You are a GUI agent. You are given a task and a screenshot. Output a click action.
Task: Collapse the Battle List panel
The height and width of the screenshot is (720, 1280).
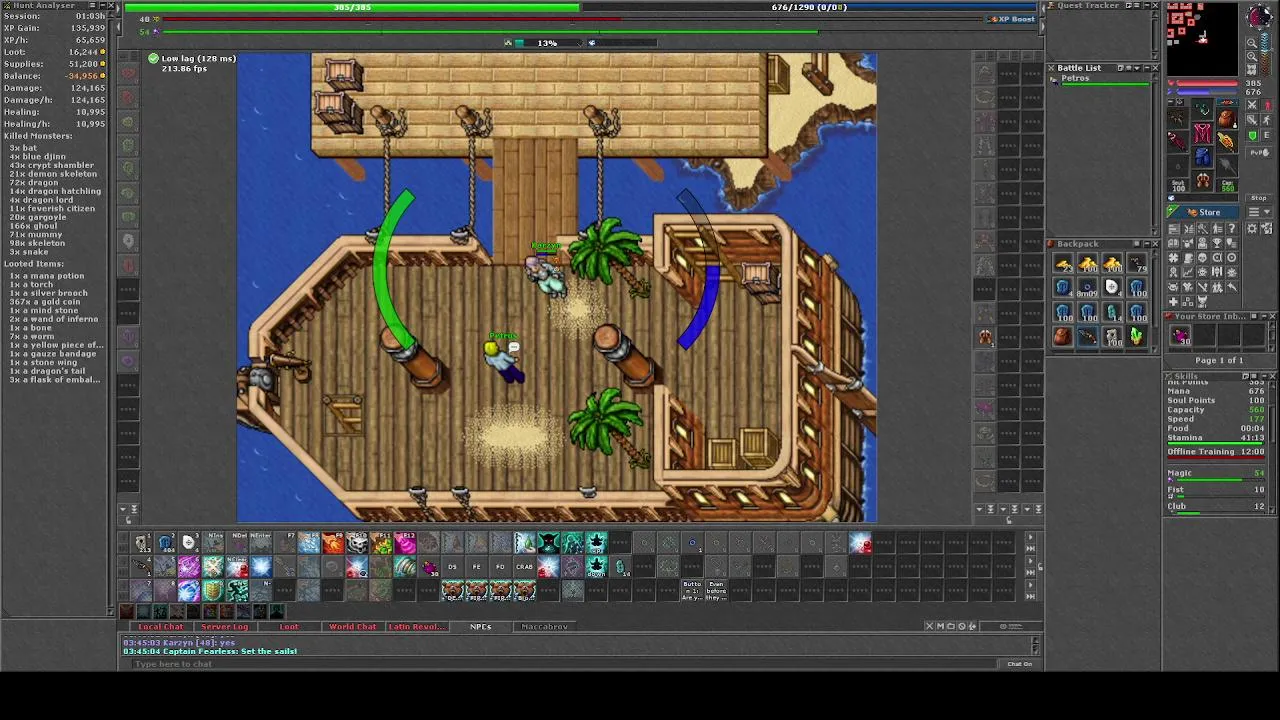click(x=1146, y=68)
